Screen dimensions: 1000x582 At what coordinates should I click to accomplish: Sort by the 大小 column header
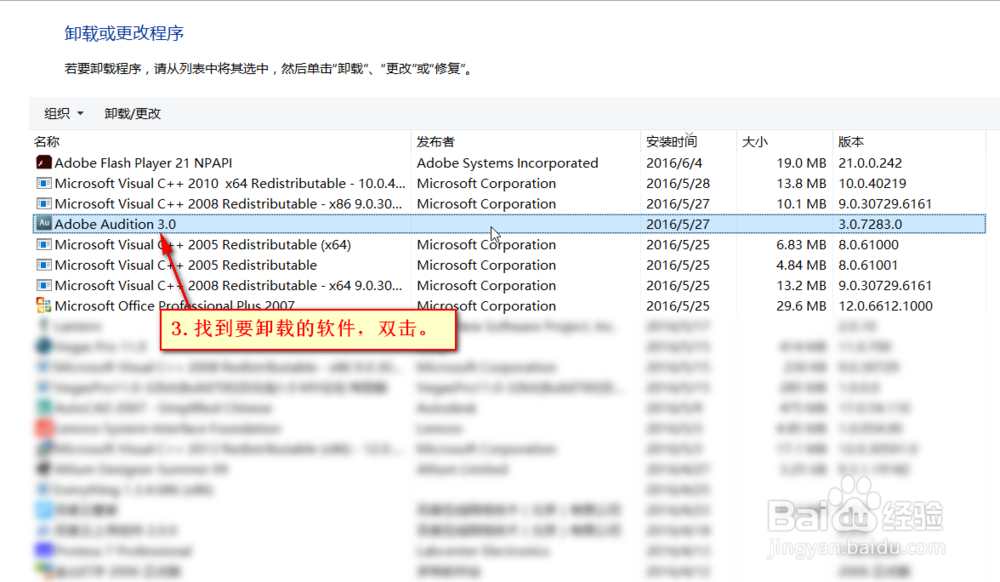754,142
